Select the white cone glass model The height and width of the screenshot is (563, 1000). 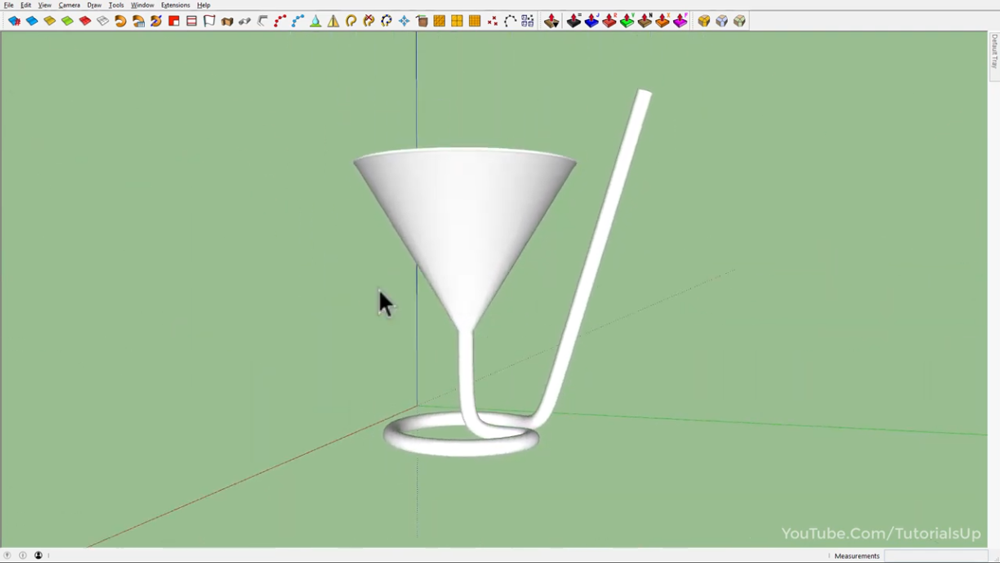(x=465, y=220)
